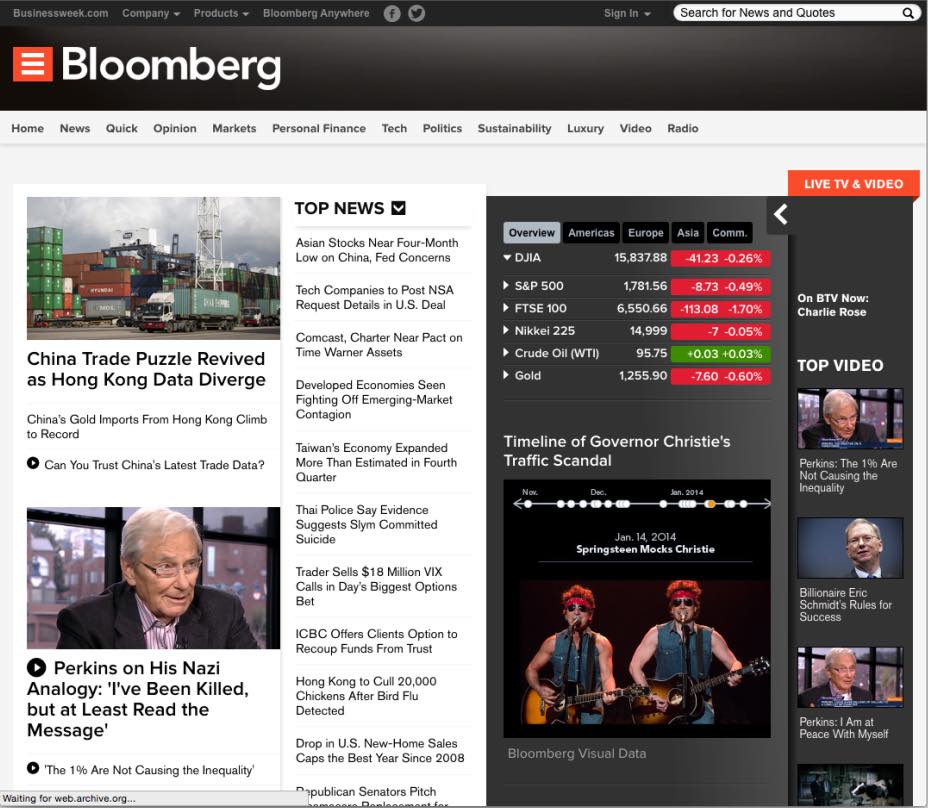Image resolution: width=928 pixels, height=808 pixels.
Task: Click the search magnifier icon
Action: tap(907, 13)
